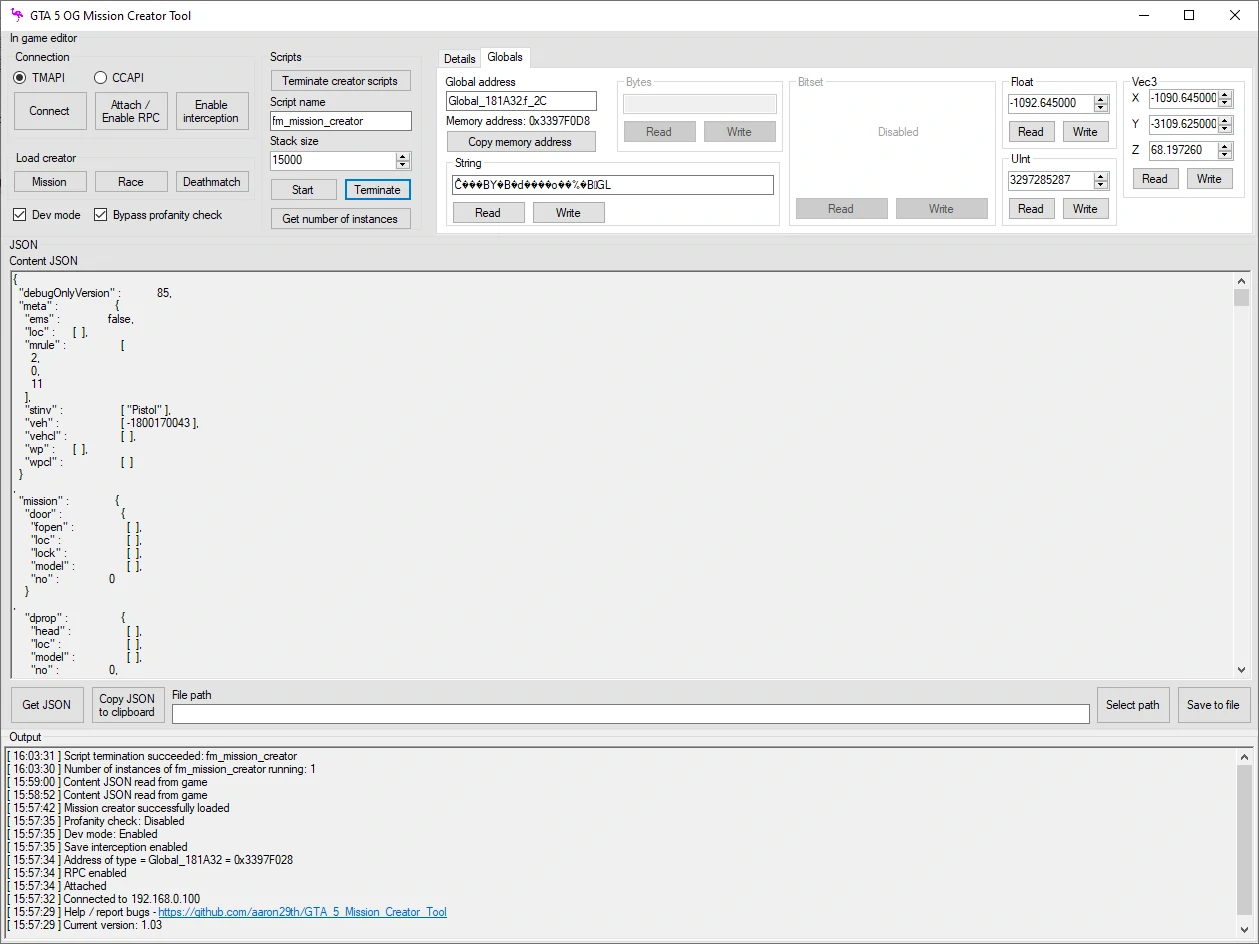1259x944 pixels.
Task: Decrease Vec3 Y with down arrow
Action: pyautogui.click(x=1225, y=129)
